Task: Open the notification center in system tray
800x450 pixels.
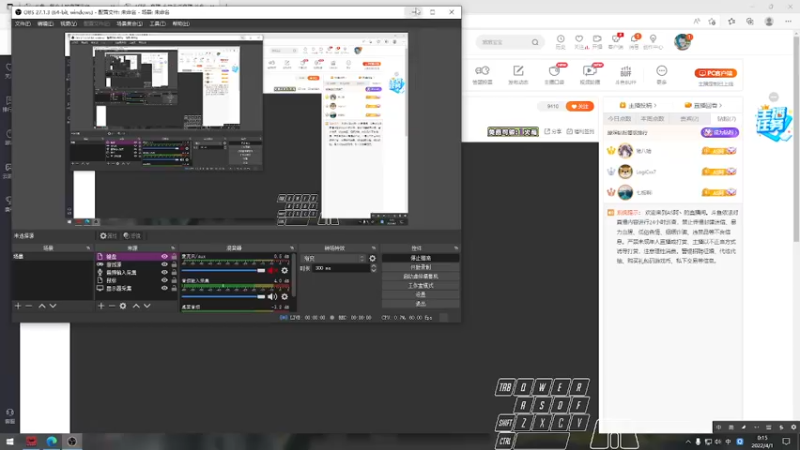Action: coord(786,442)
